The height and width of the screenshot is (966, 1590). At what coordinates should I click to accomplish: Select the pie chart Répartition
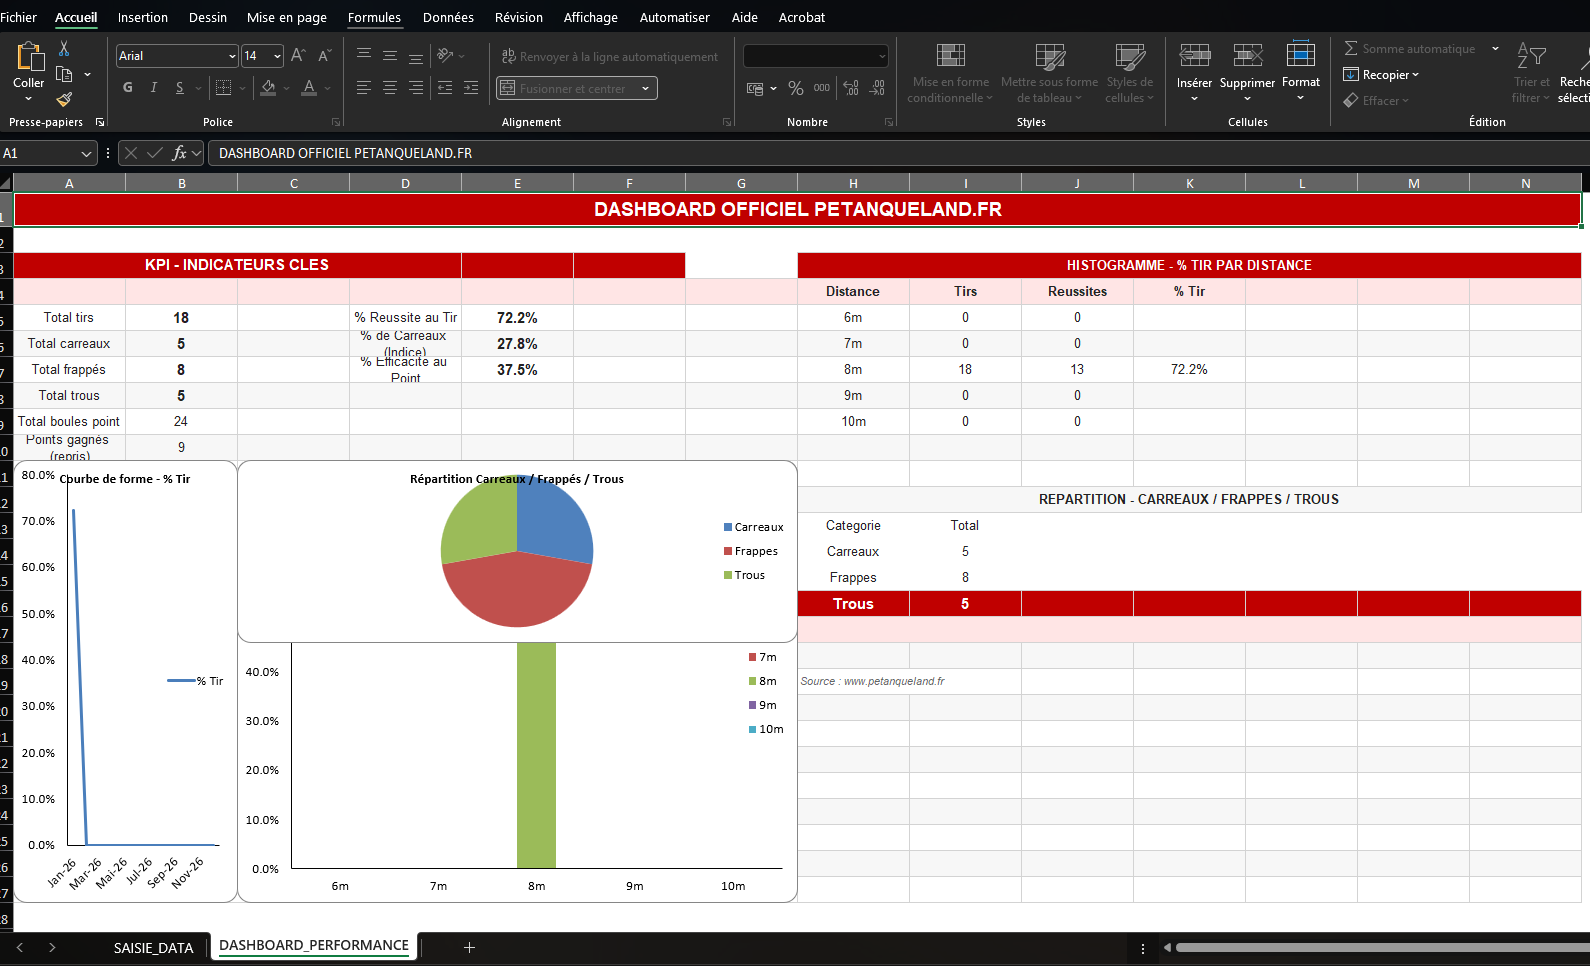(x=517, y=551)
